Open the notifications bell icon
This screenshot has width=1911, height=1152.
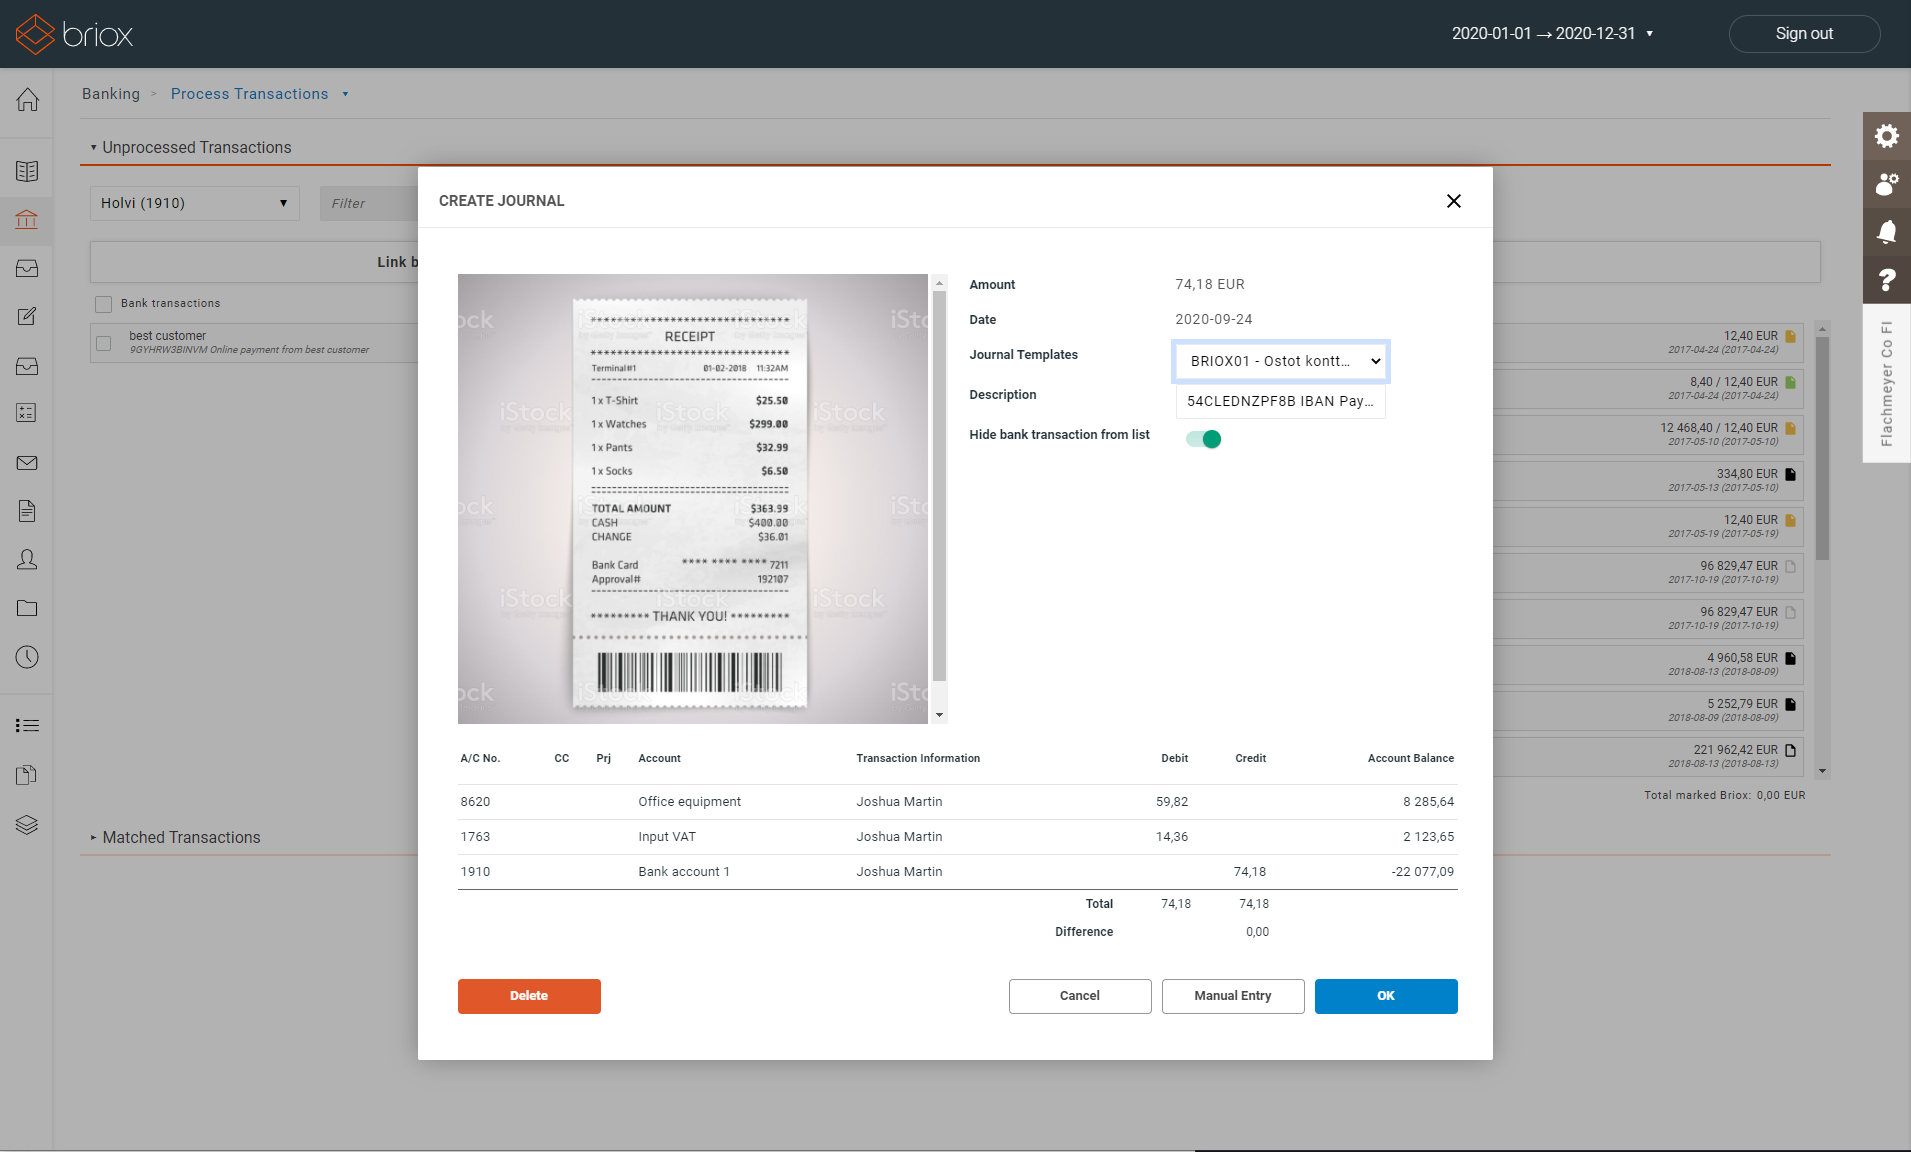pos(1886,232)
